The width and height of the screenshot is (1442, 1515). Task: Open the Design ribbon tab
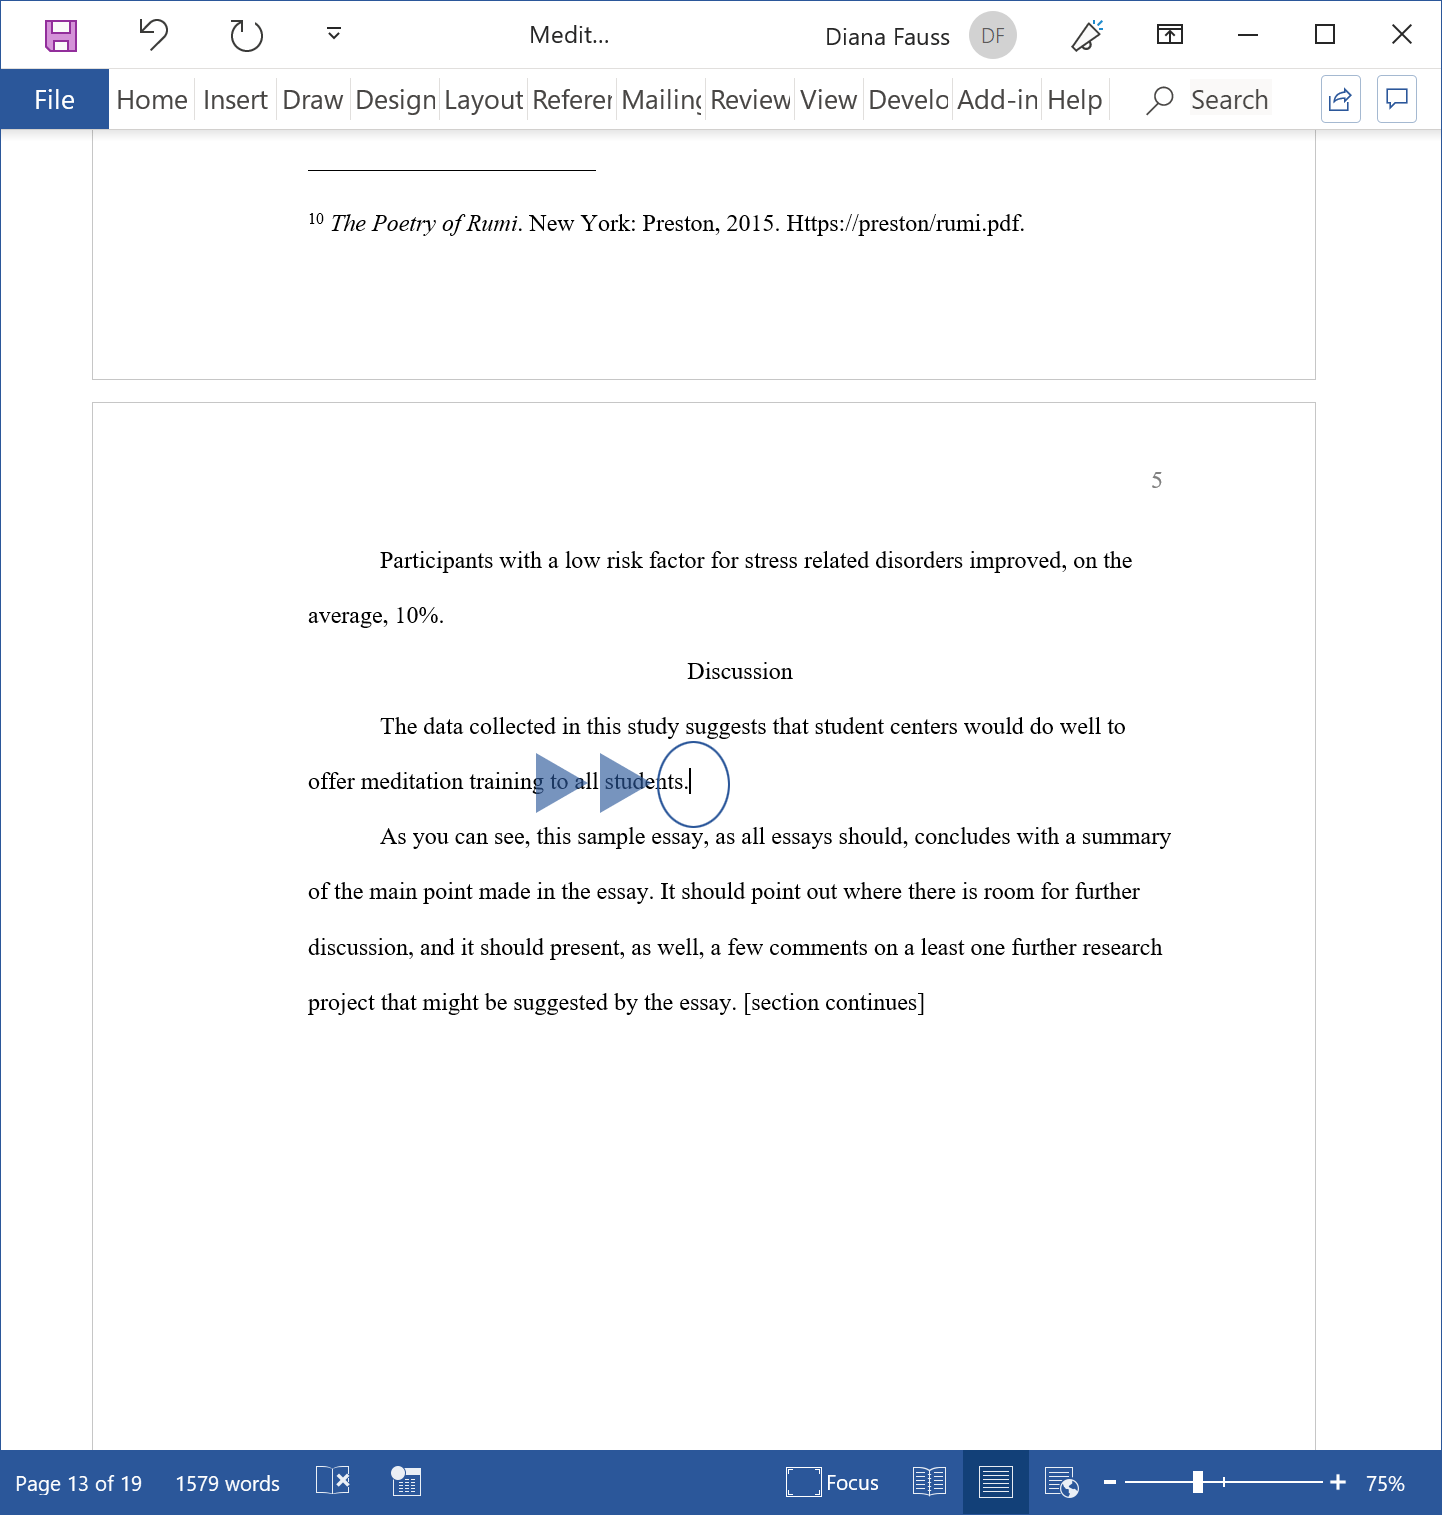395,100
